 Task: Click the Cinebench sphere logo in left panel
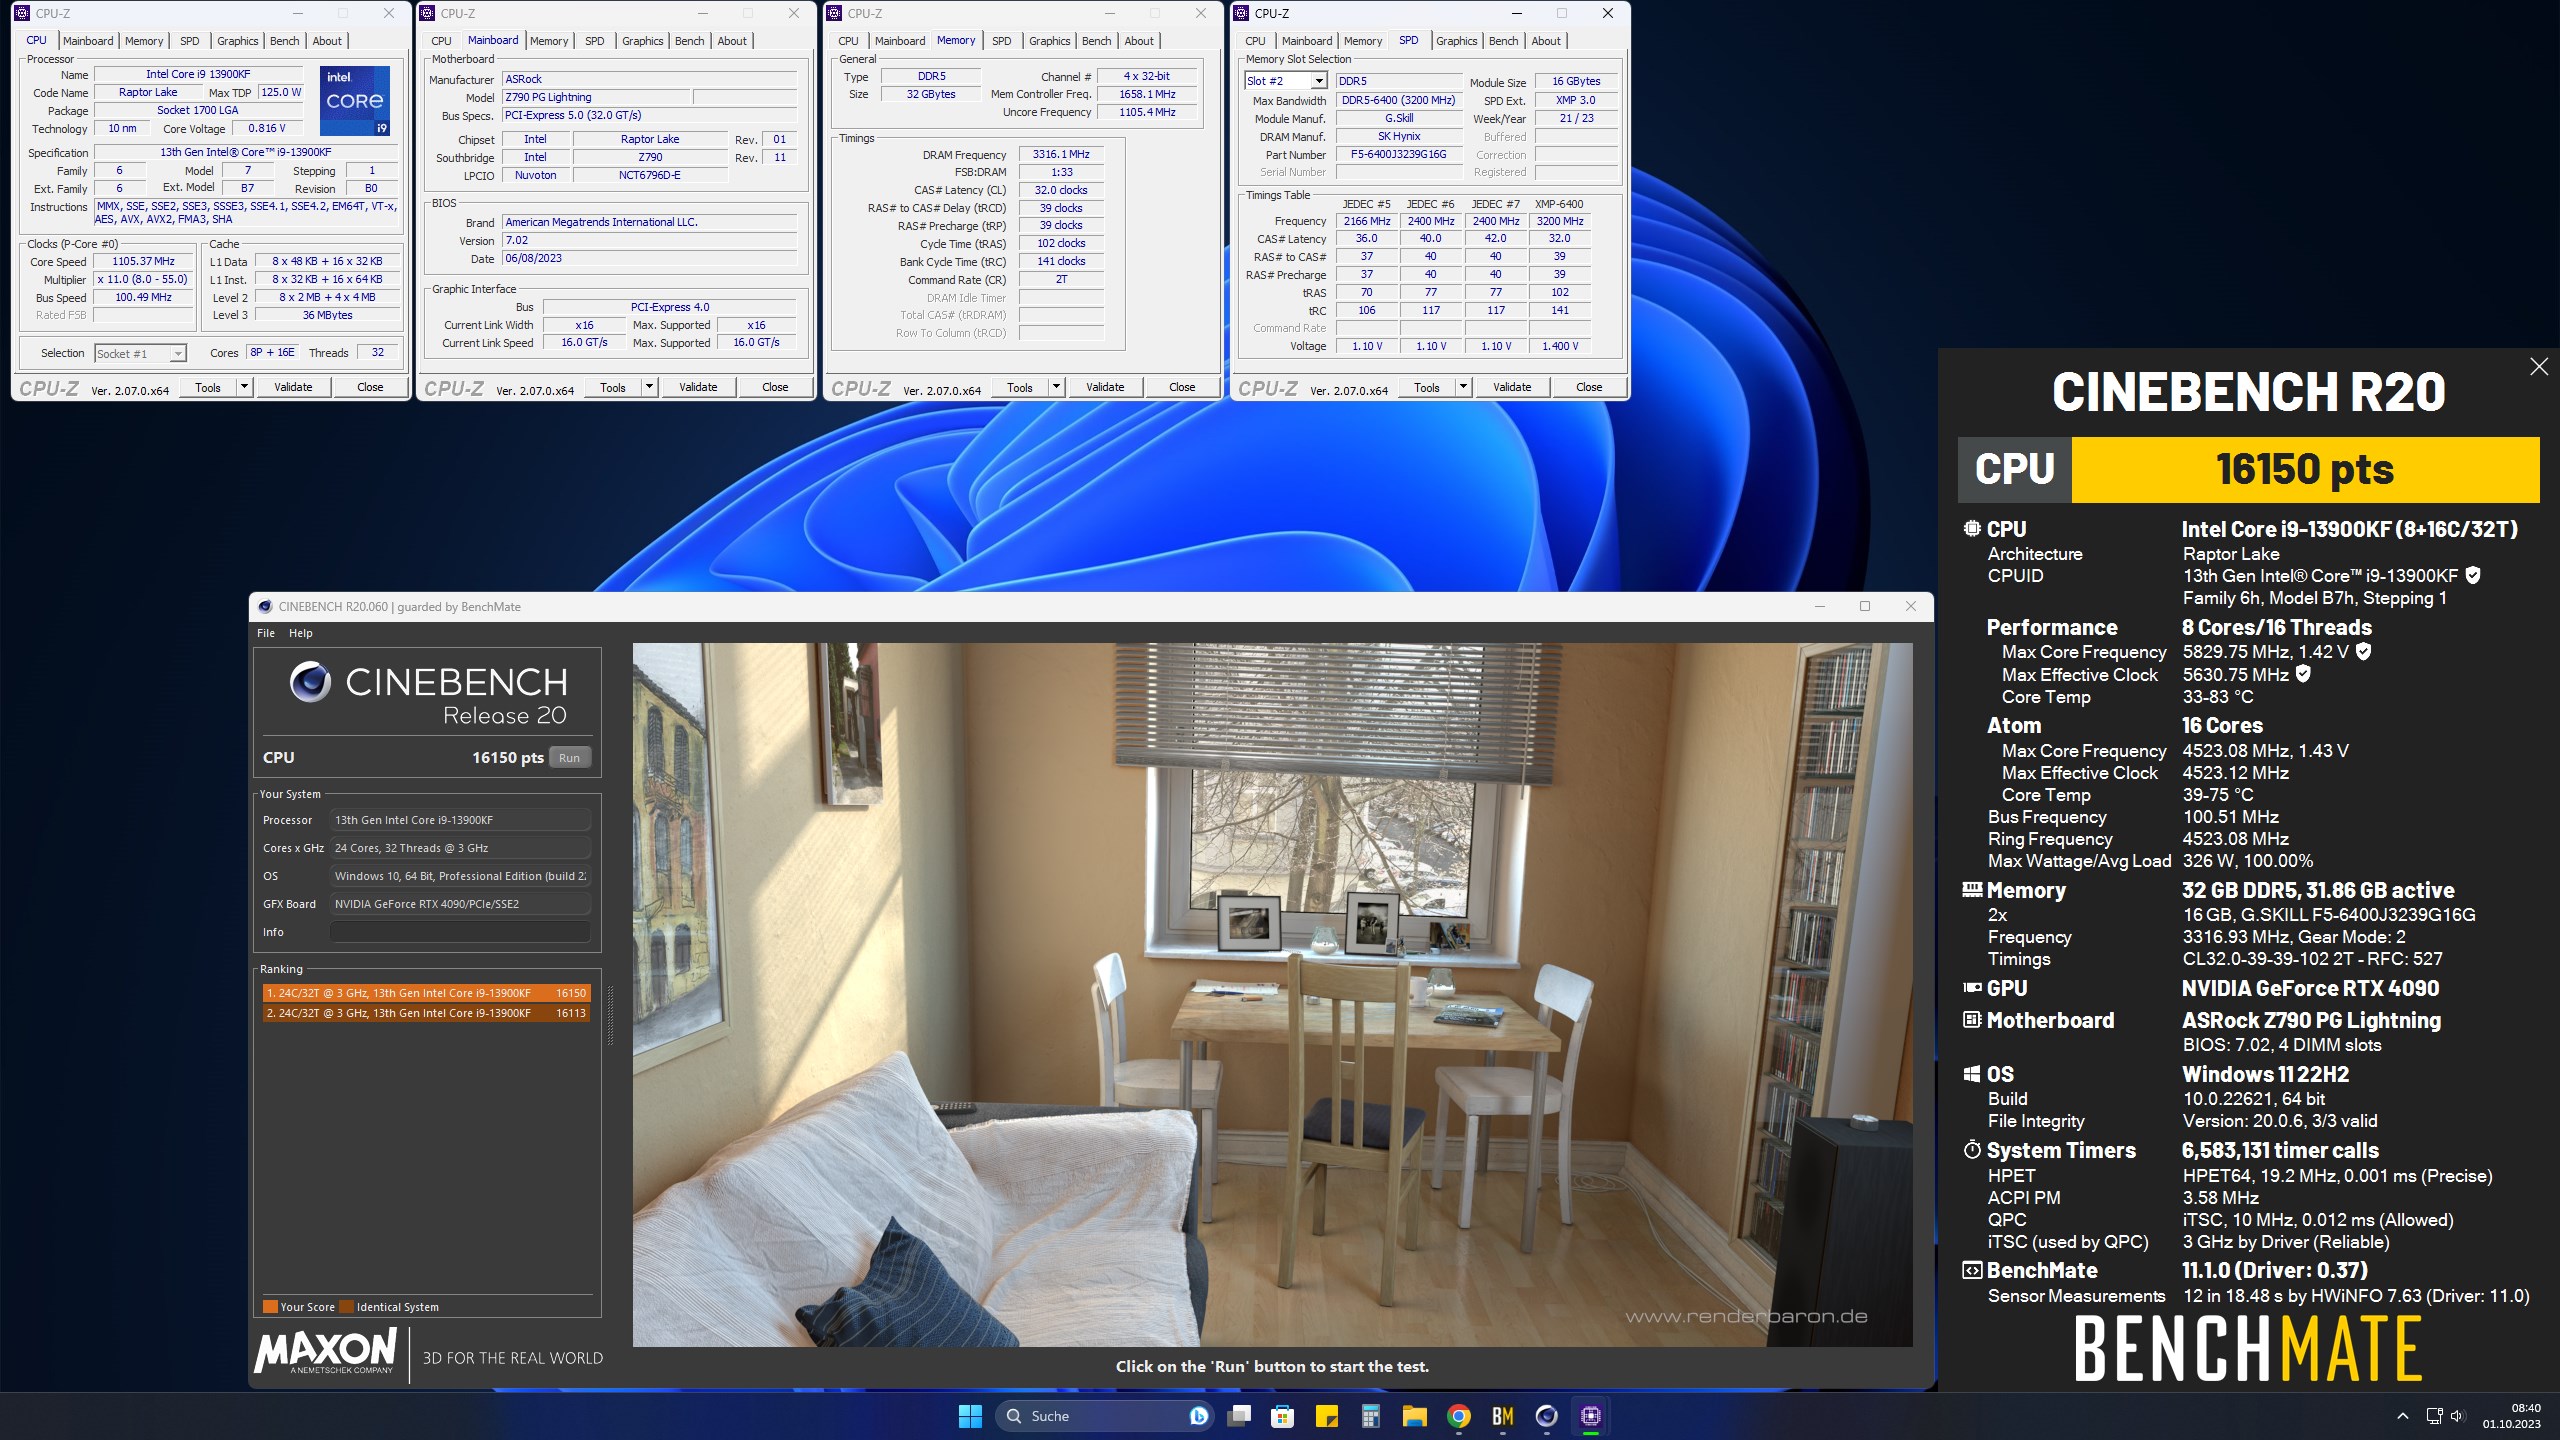310,682
